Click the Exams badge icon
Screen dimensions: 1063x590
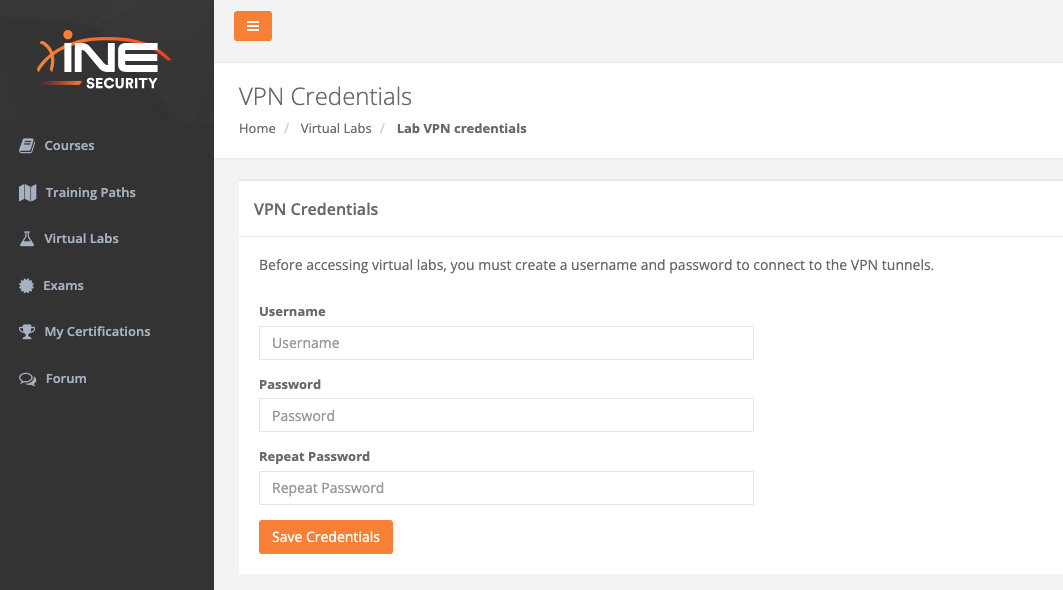(x=26, y=286)
